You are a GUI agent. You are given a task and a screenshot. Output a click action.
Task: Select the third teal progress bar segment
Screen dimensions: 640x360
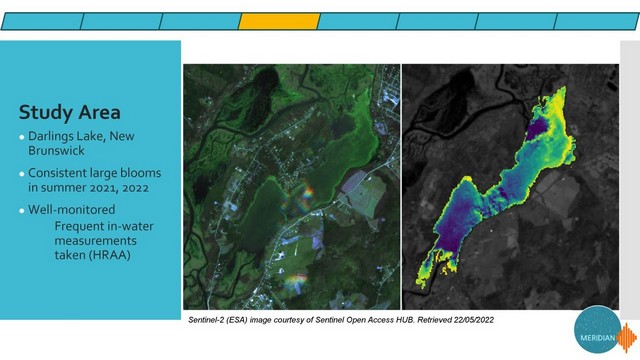click(200, 21)
